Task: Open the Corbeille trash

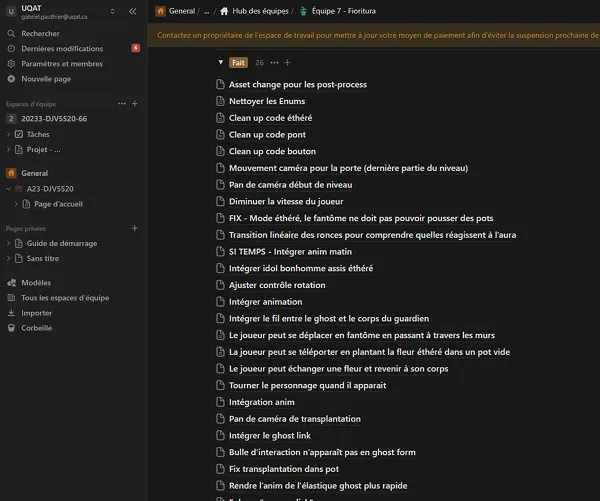Action: (x=37, y=328)
